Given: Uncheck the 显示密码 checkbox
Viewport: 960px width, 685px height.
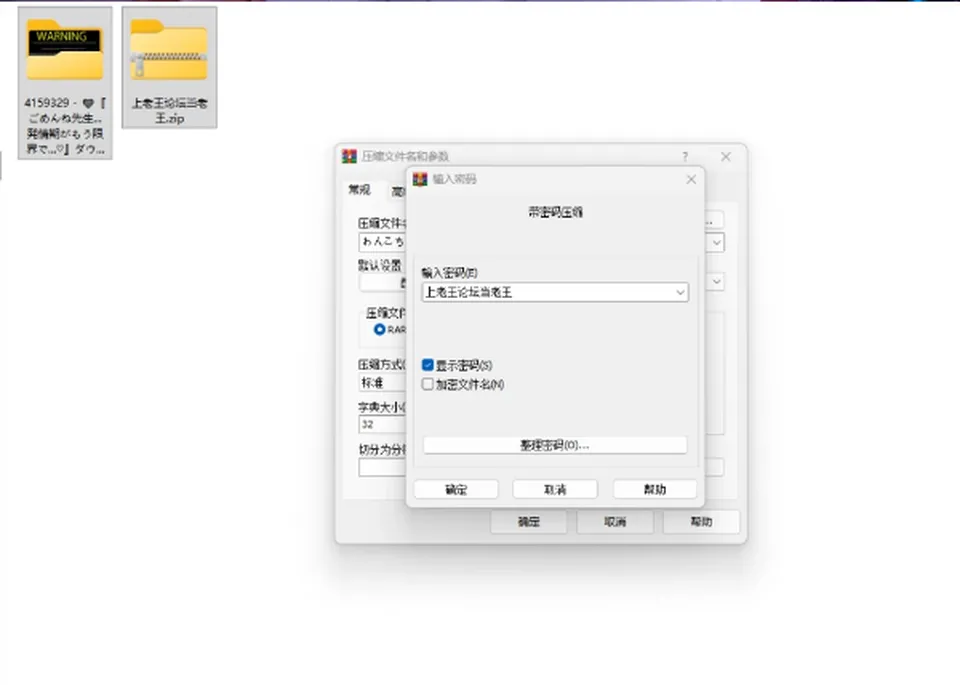Looking at the screenshot, I should pyautogui.click(x=427, y=365).
